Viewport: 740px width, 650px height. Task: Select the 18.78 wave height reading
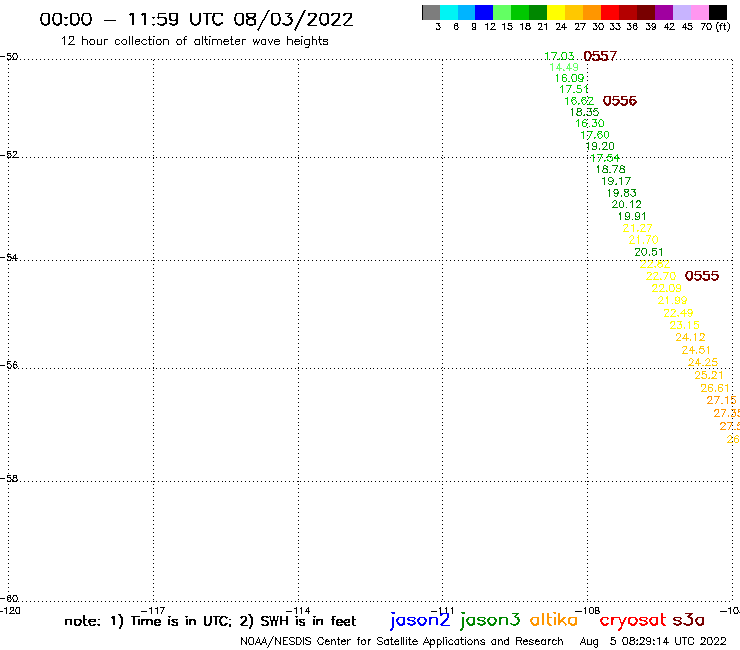click(611, 169)
